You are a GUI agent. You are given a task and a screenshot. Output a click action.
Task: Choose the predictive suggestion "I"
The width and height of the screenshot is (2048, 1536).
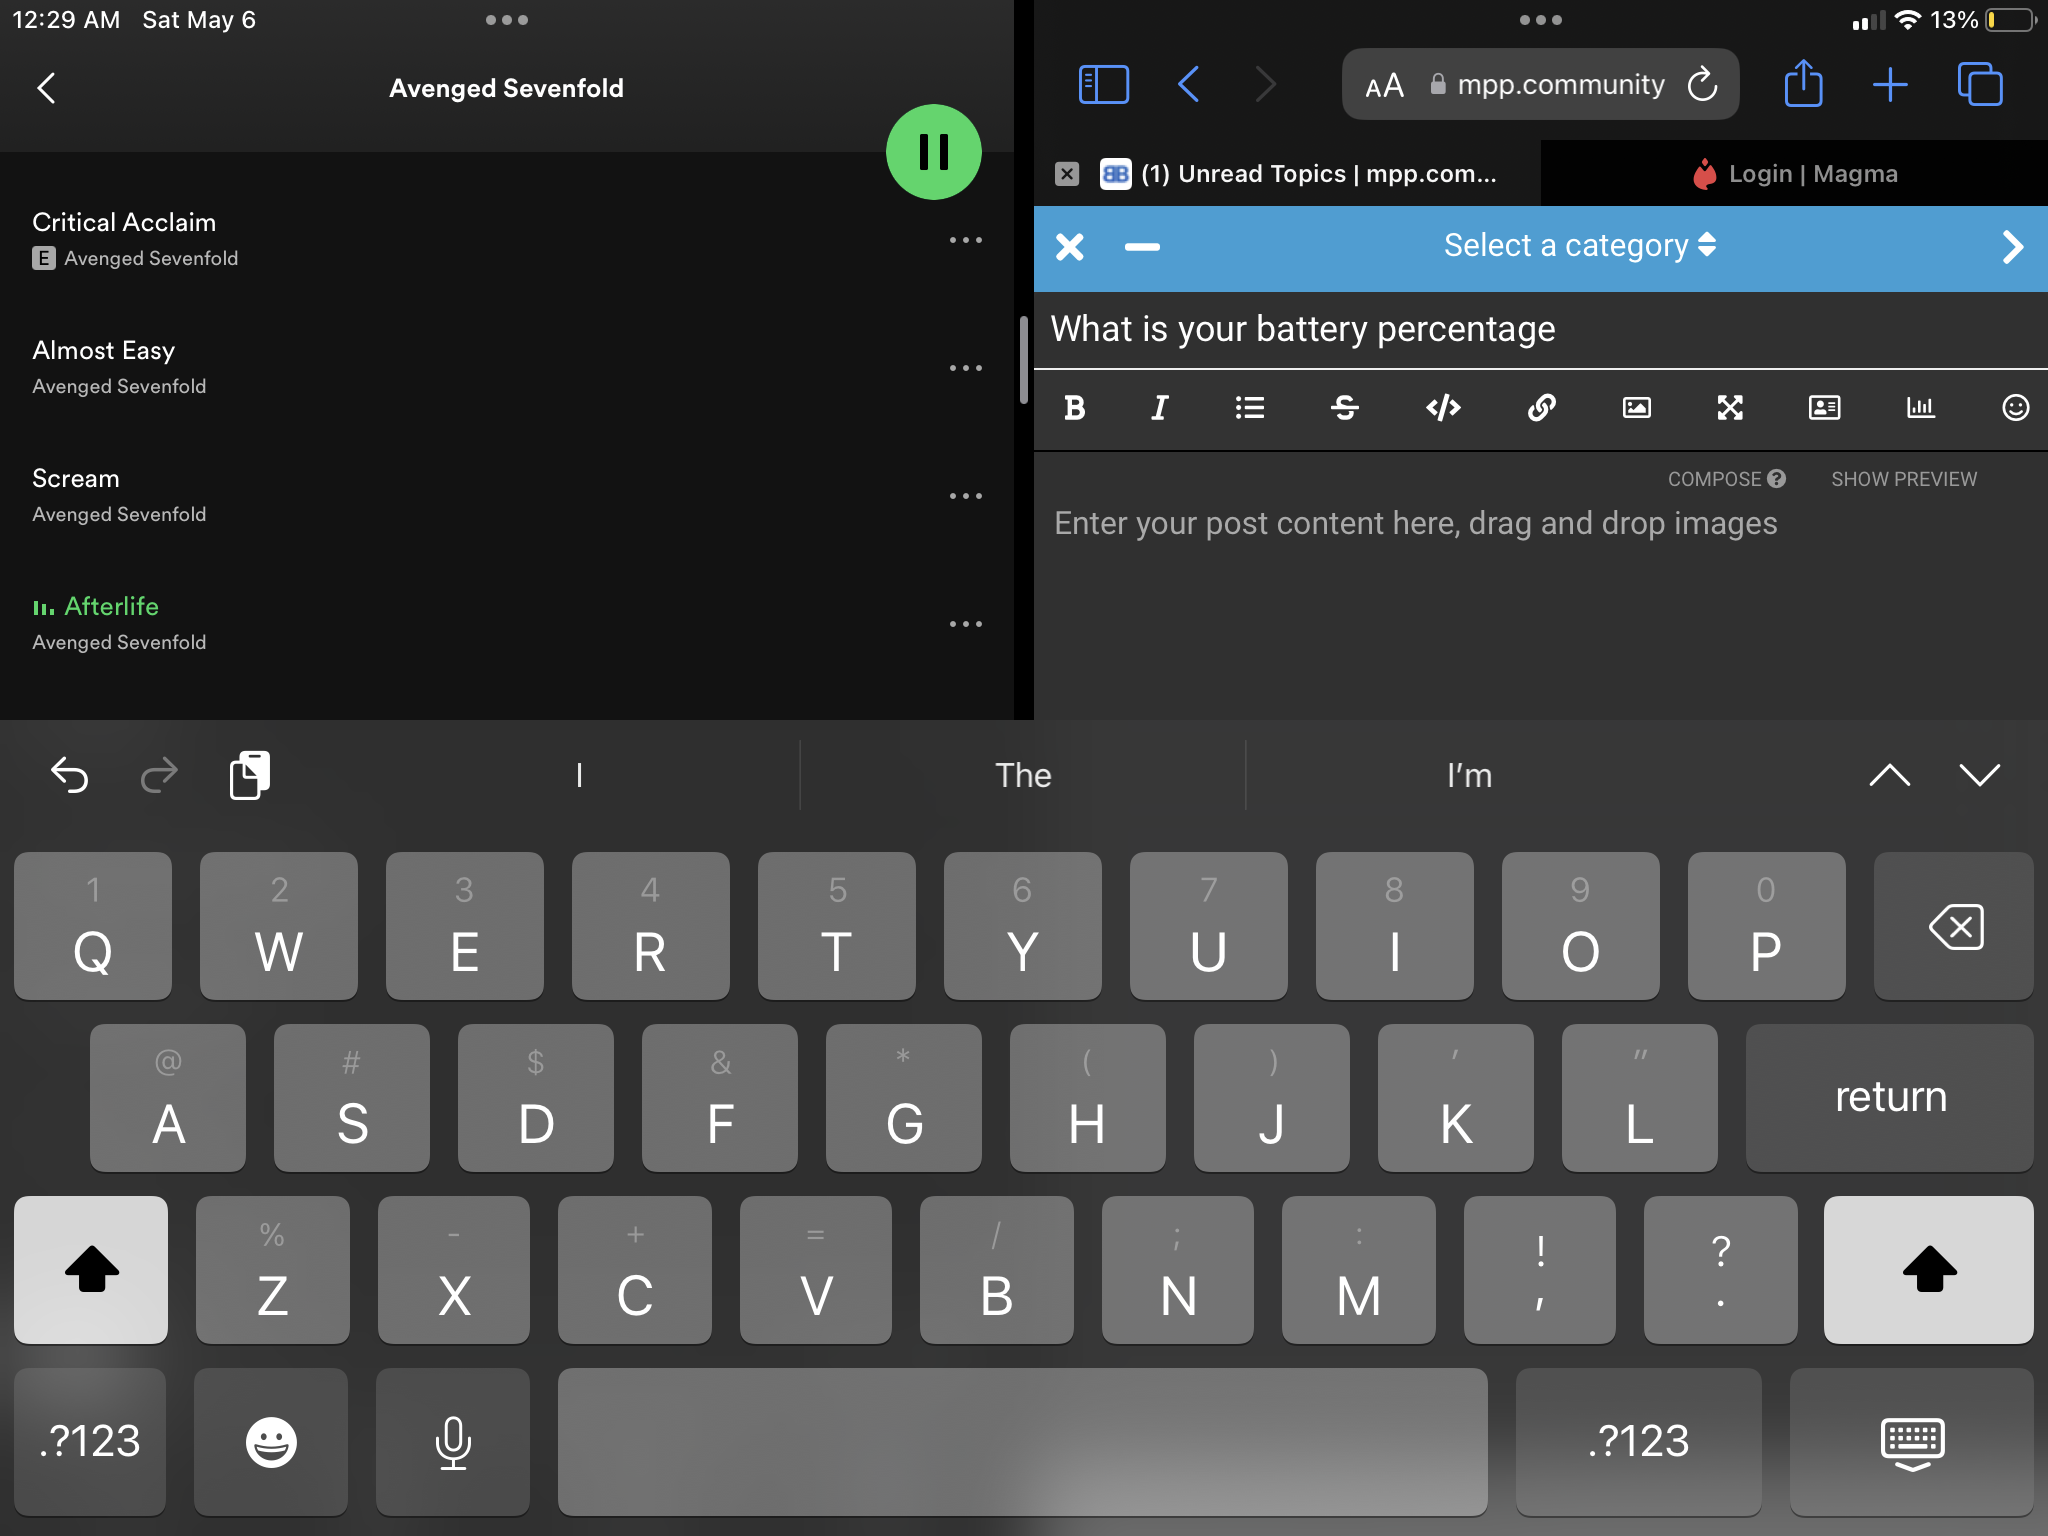pos(579,775)
